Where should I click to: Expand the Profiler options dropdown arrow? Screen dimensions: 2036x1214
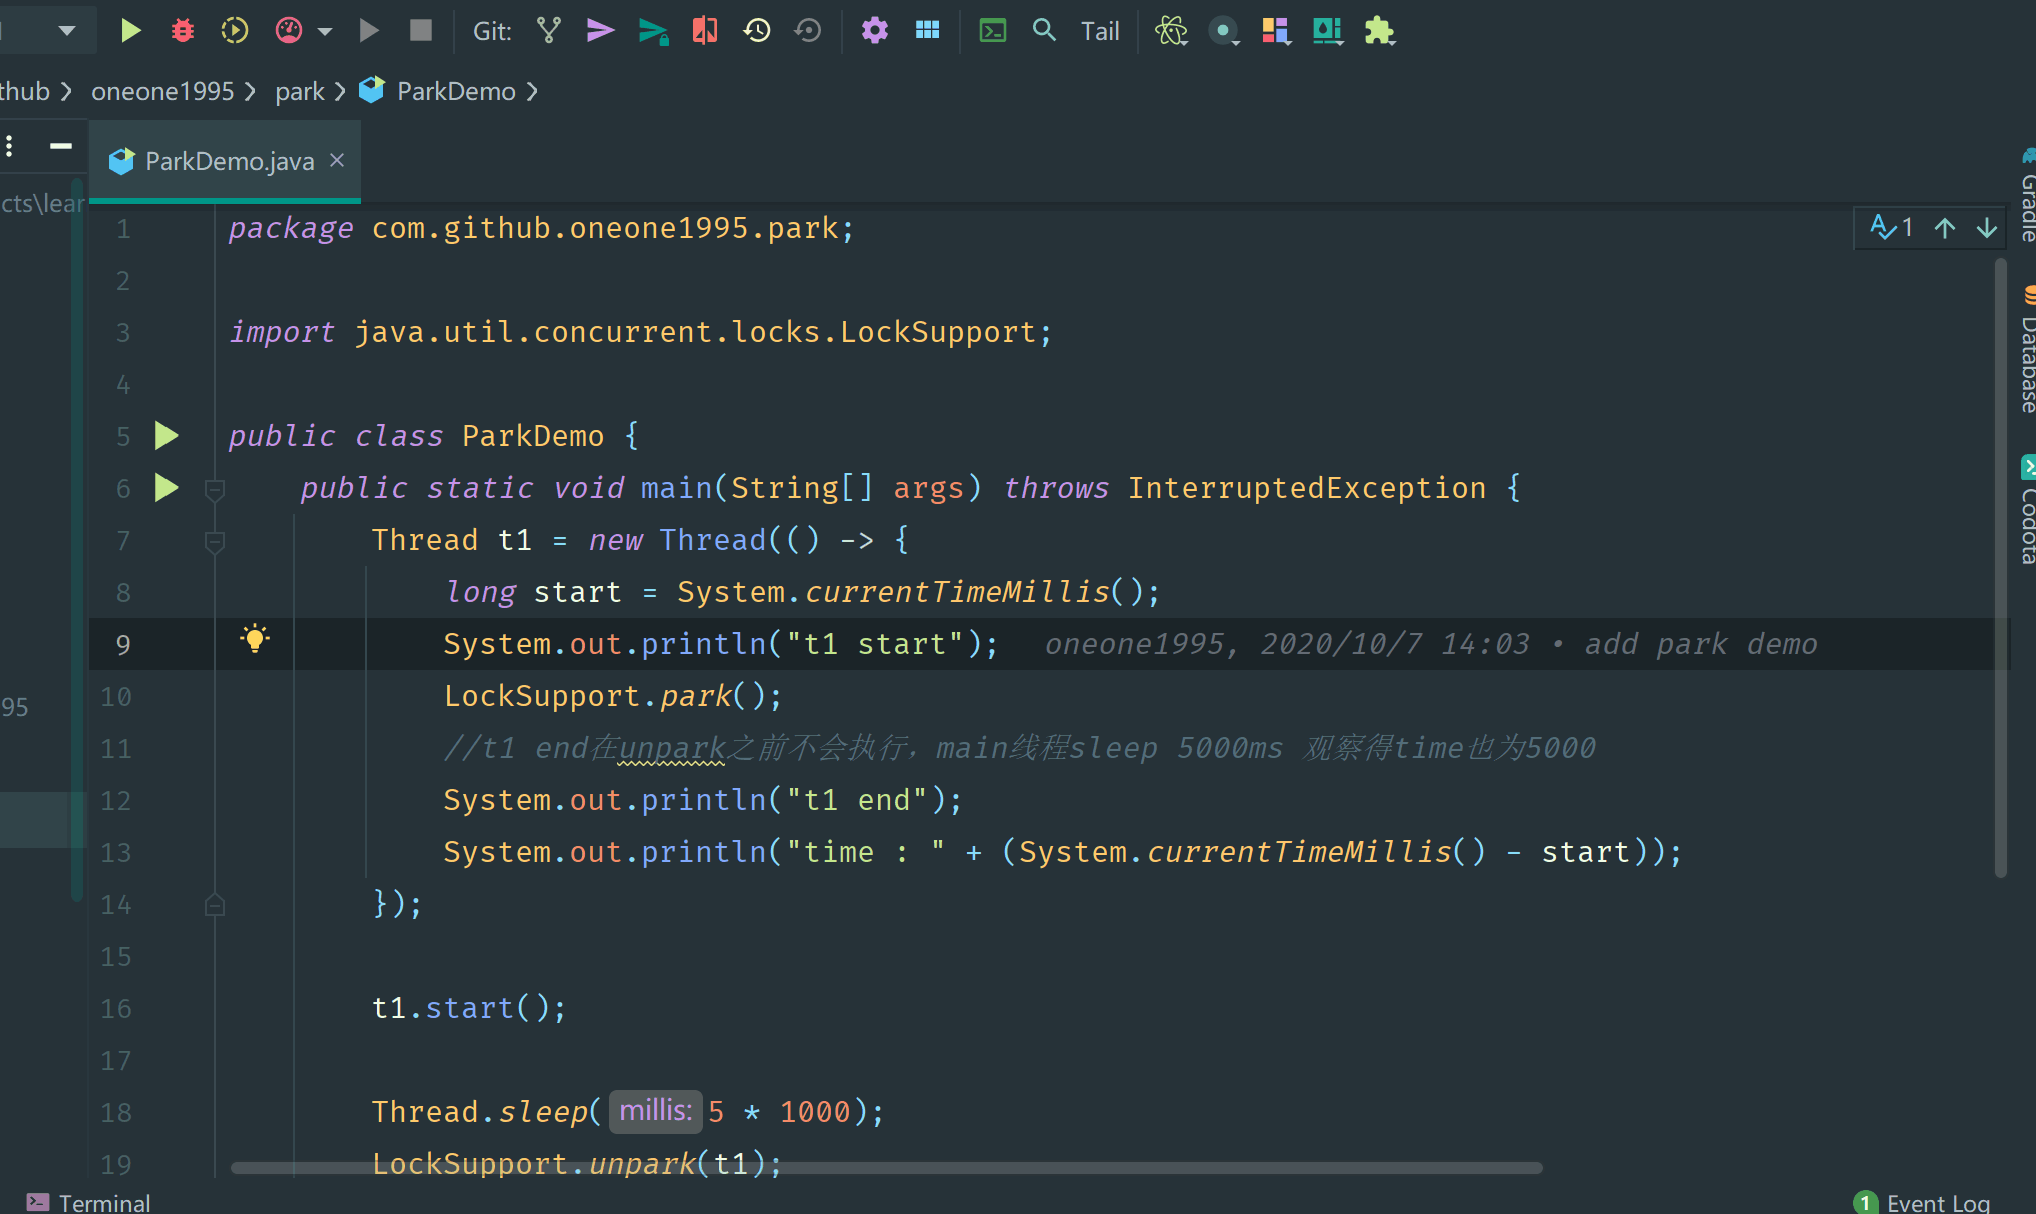coord(323,30)
